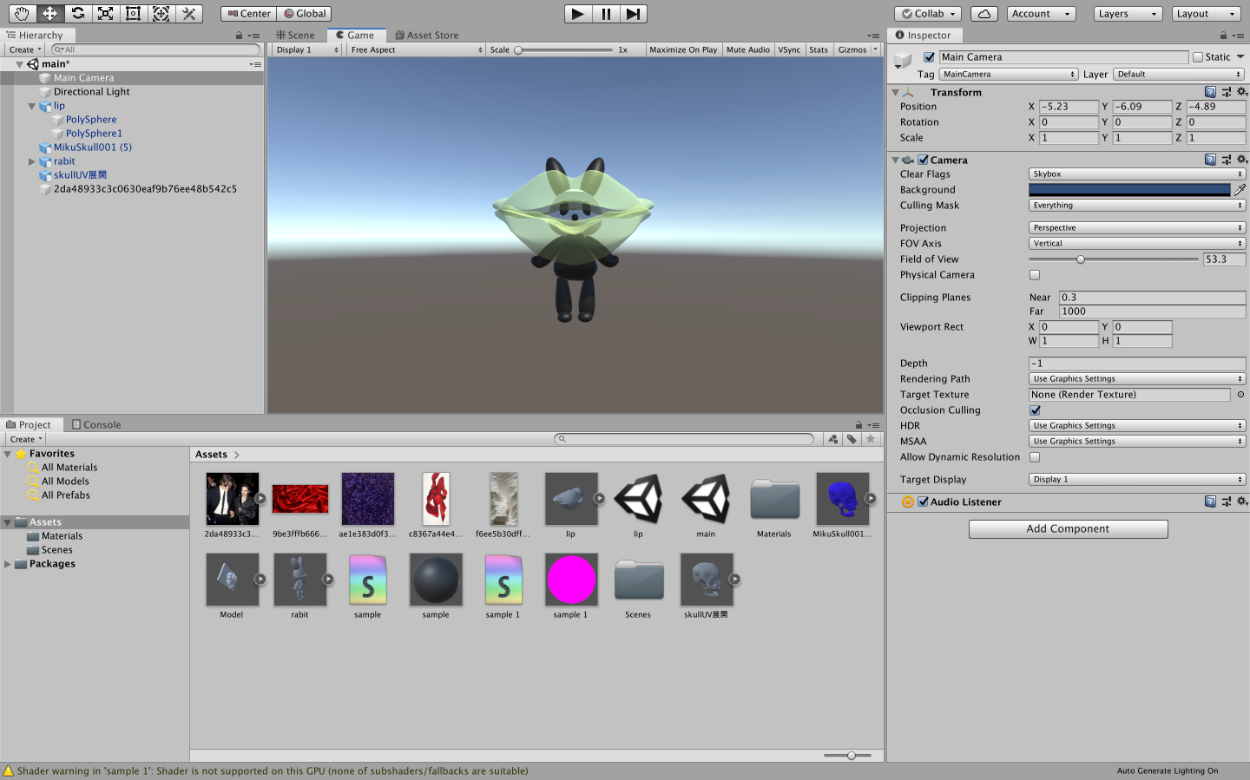Click the Pause button
Screen dimensions: 1250x780
605,14
